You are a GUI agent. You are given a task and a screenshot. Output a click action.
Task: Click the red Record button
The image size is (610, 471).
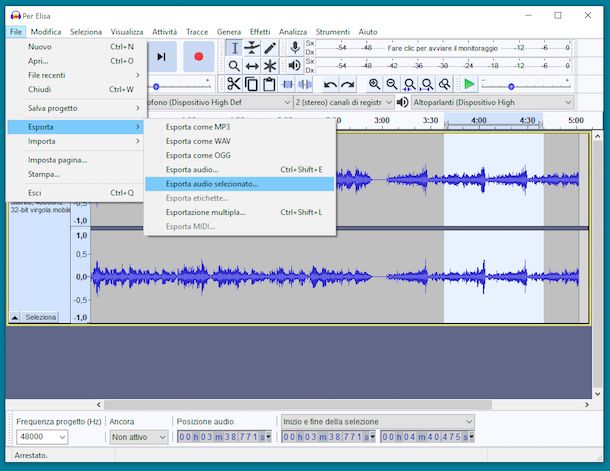[x=199, y=57]
